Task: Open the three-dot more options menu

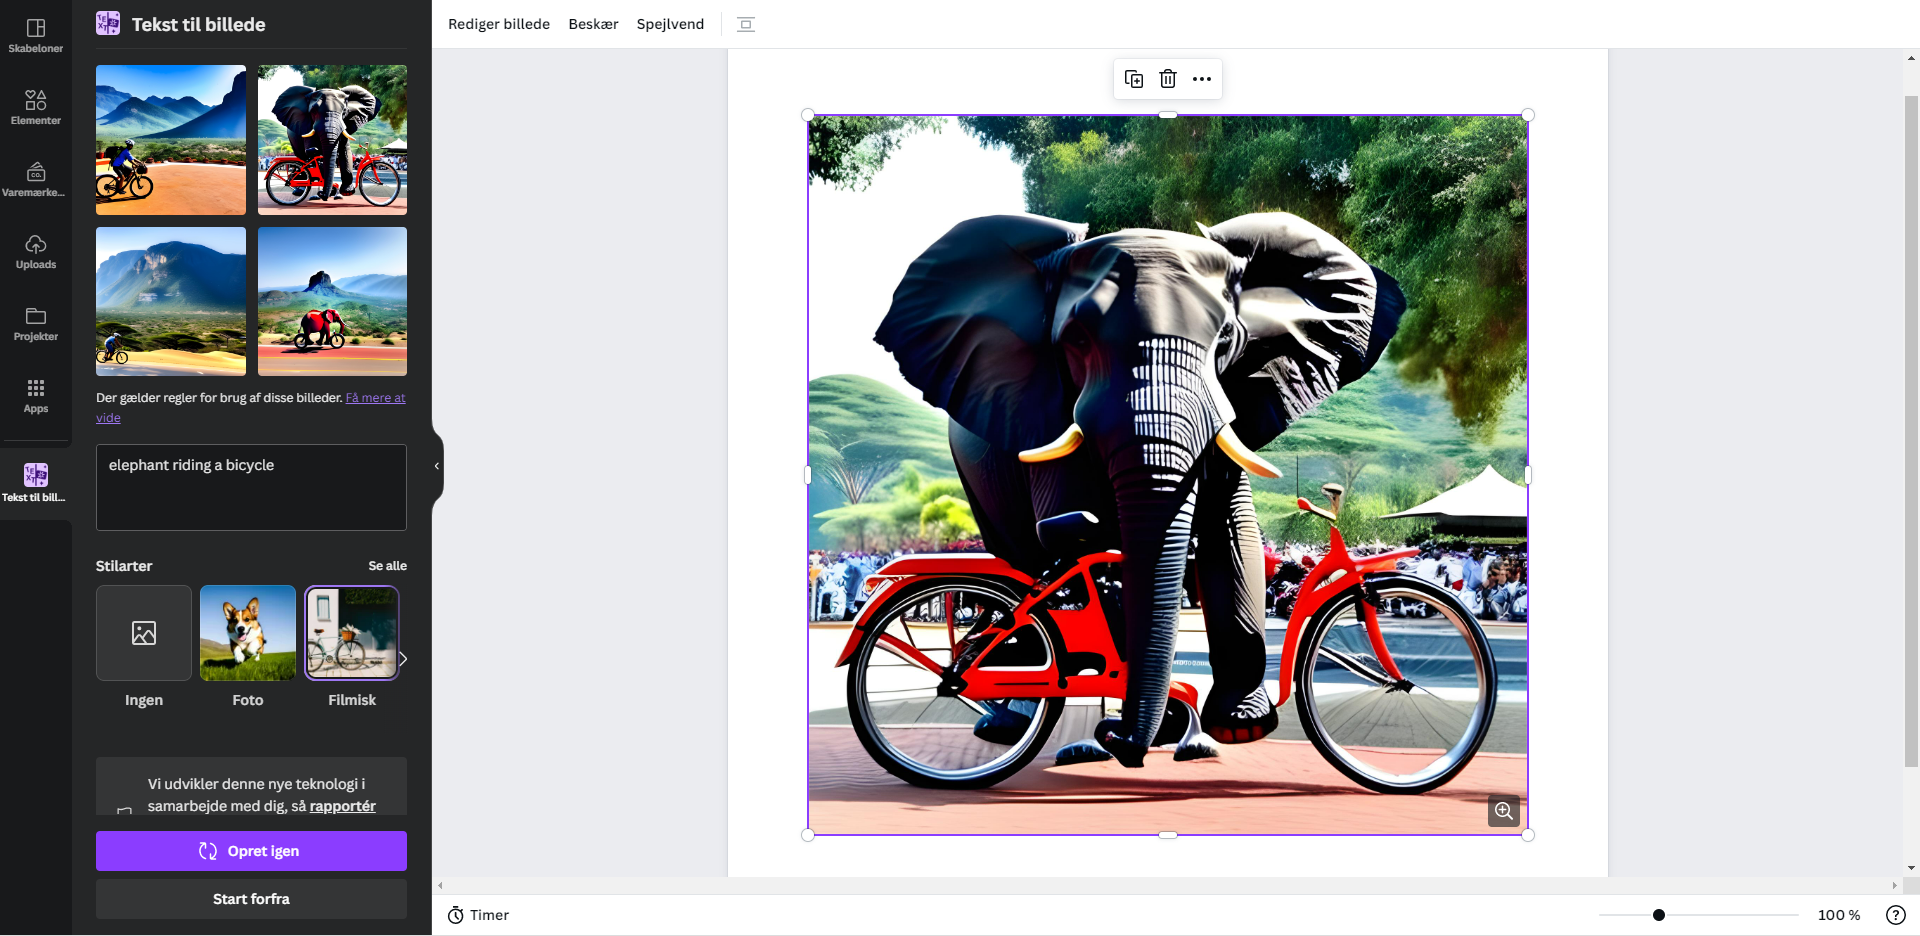Action: [1202, 79]
